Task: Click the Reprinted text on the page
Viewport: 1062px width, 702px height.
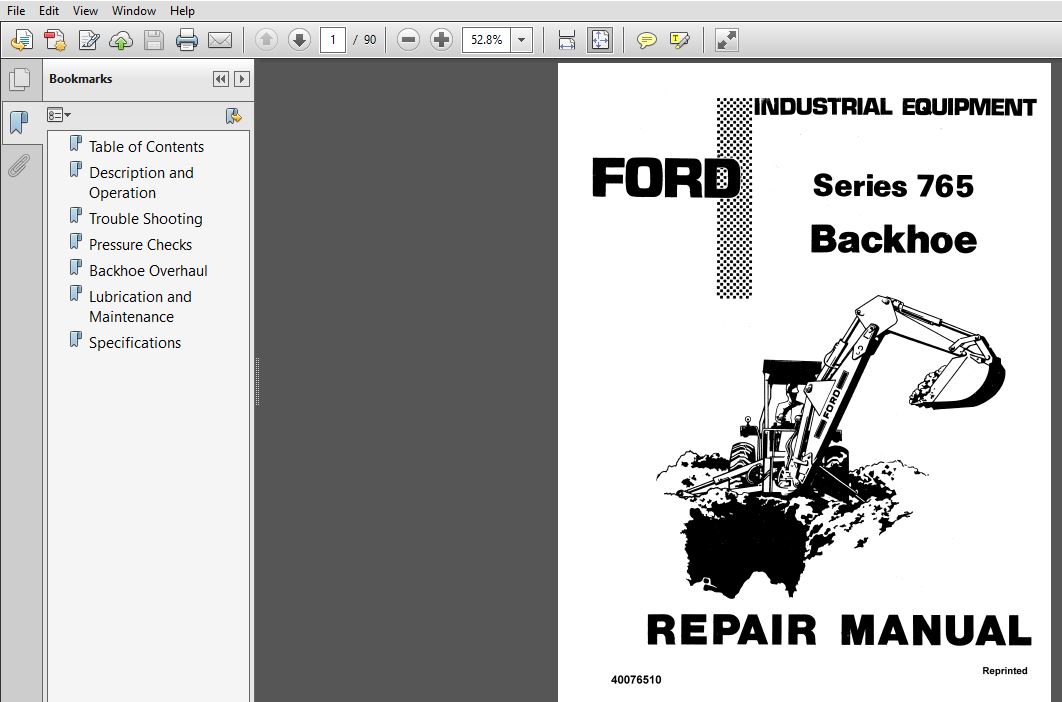Action: [1004, 671]
